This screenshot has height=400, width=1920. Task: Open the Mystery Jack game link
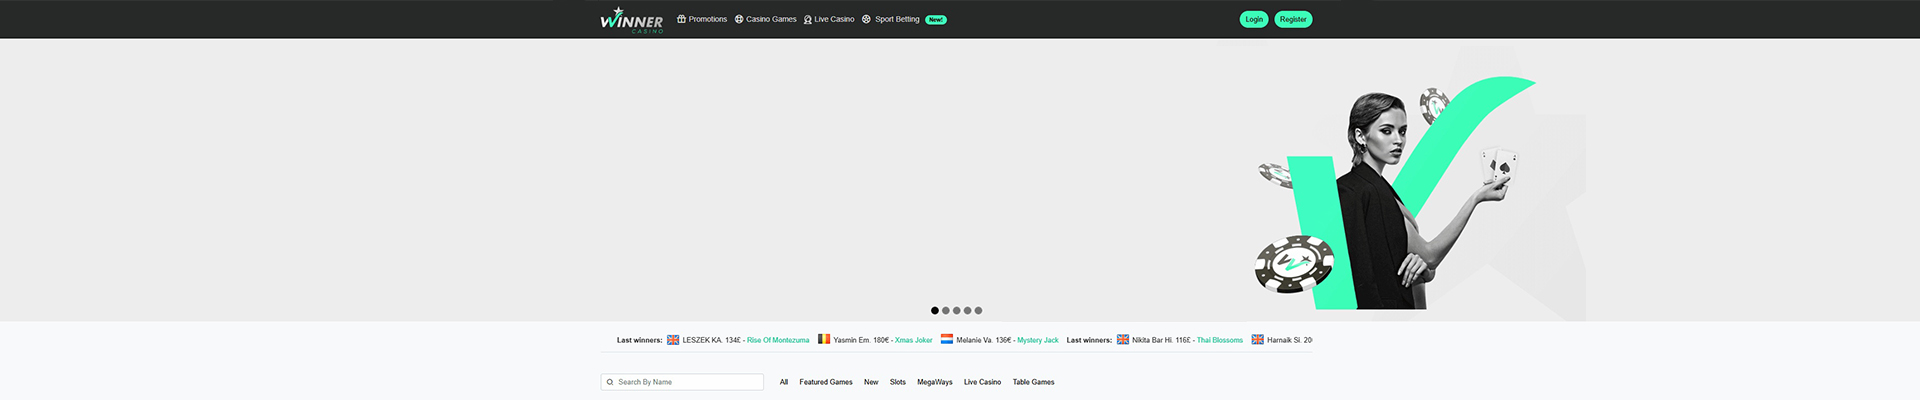(x=1038, y=340)
